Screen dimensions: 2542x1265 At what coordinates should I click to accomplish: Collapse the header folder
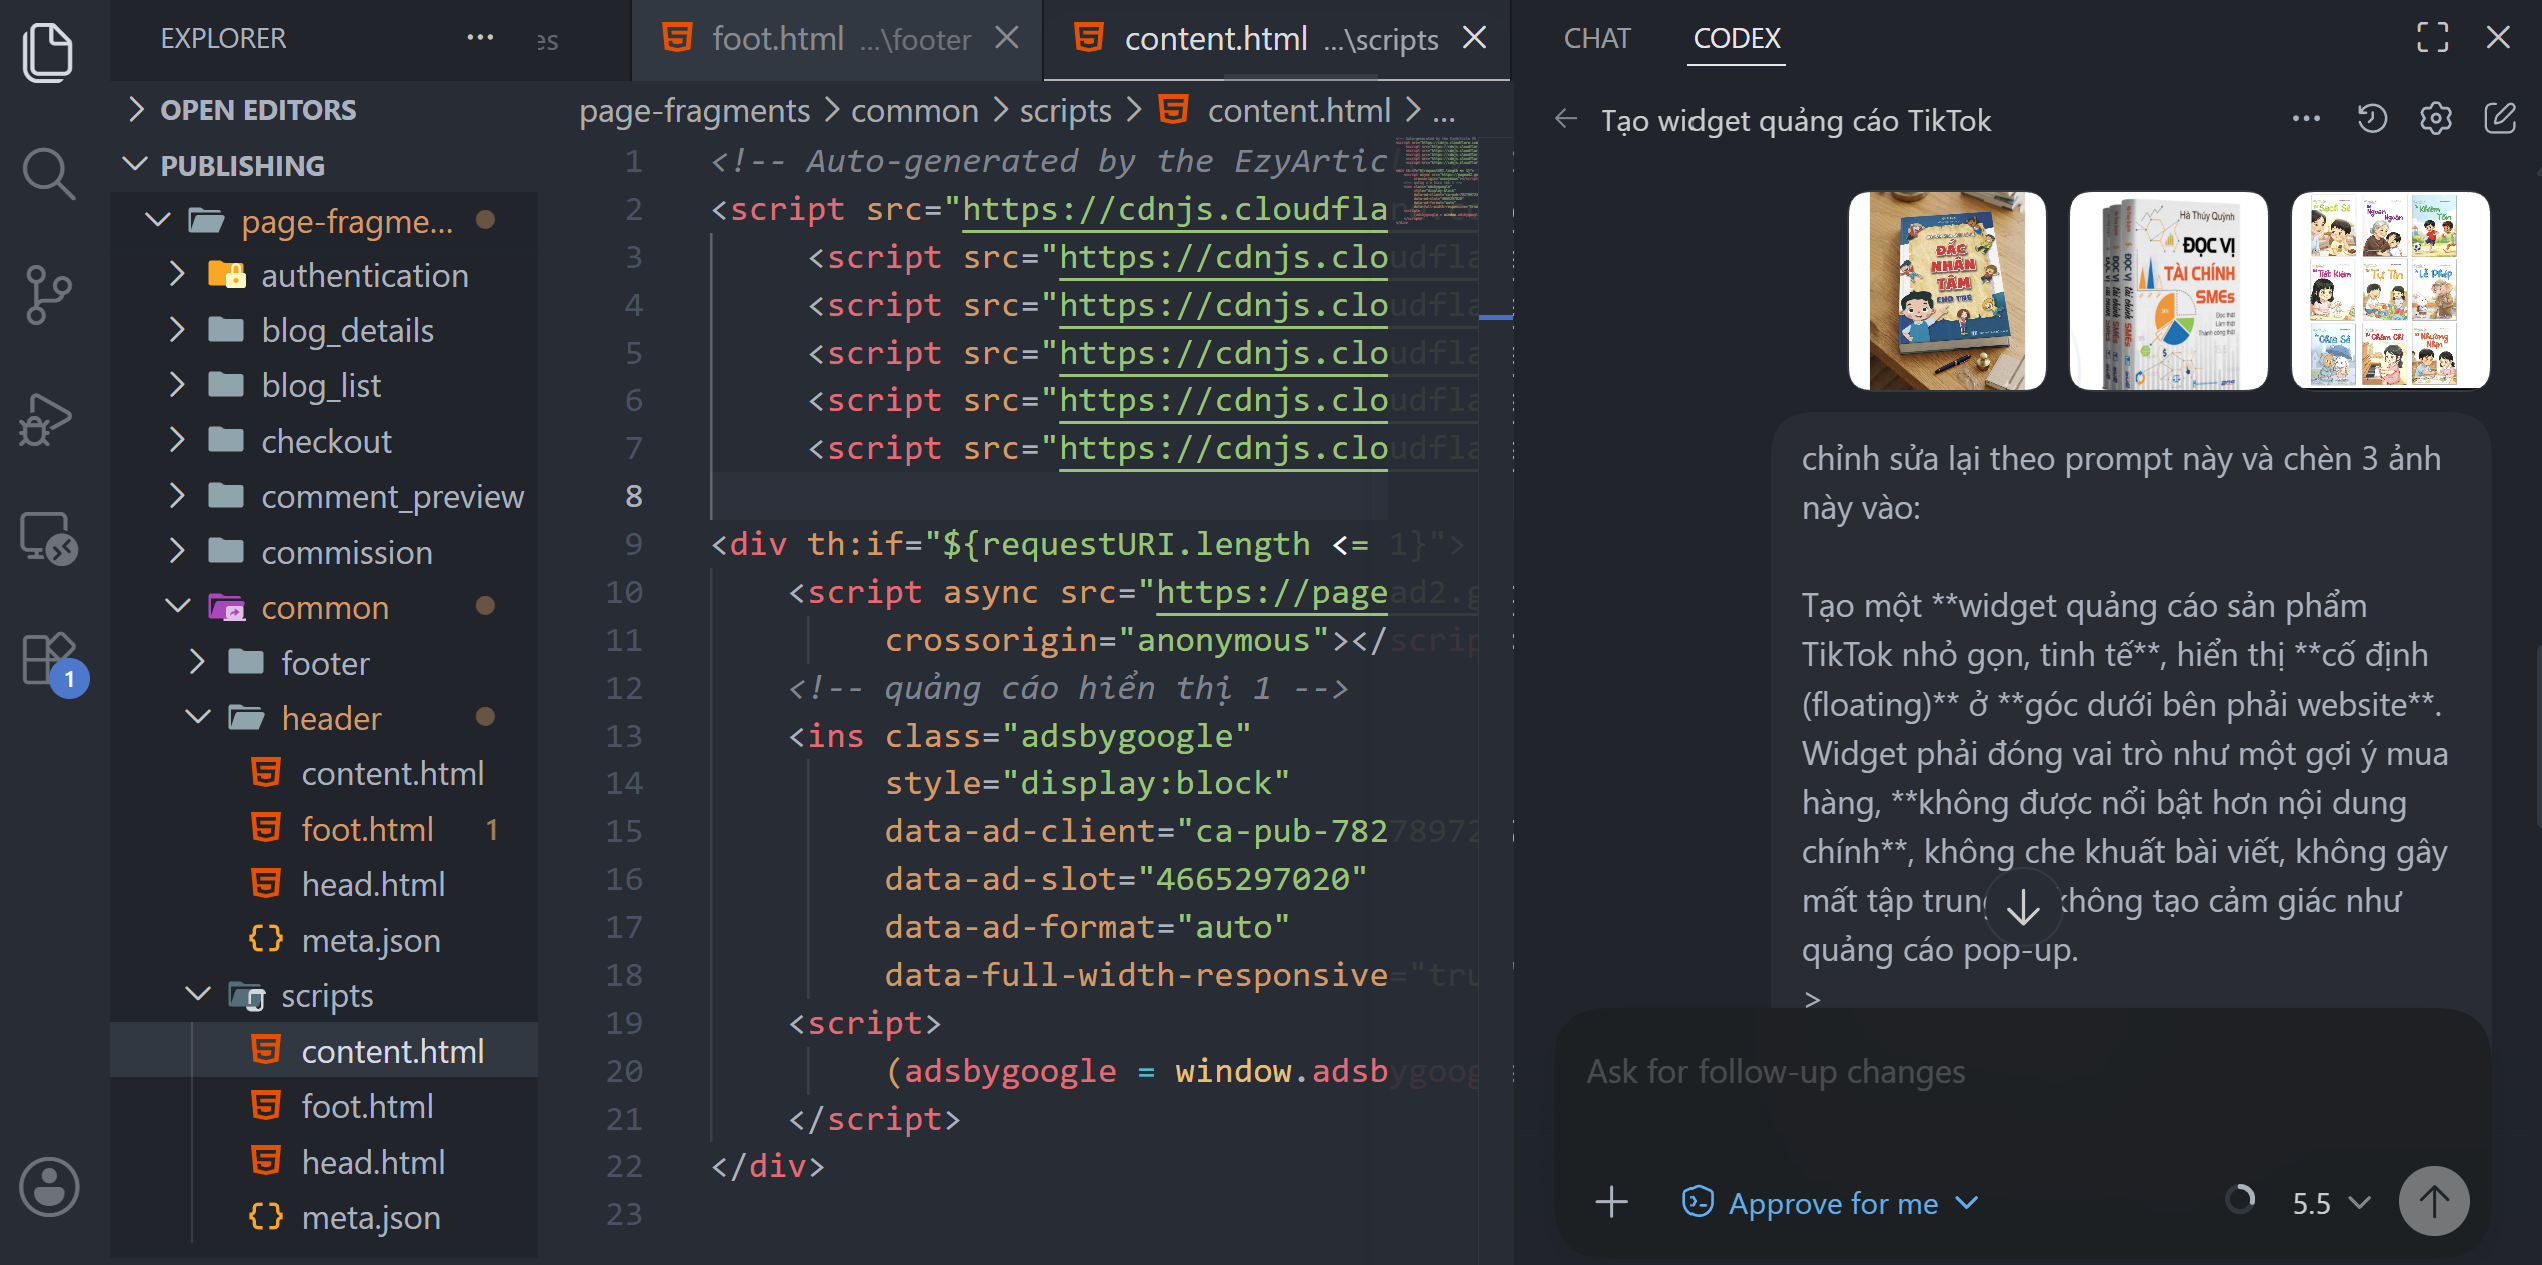(330, 718)
